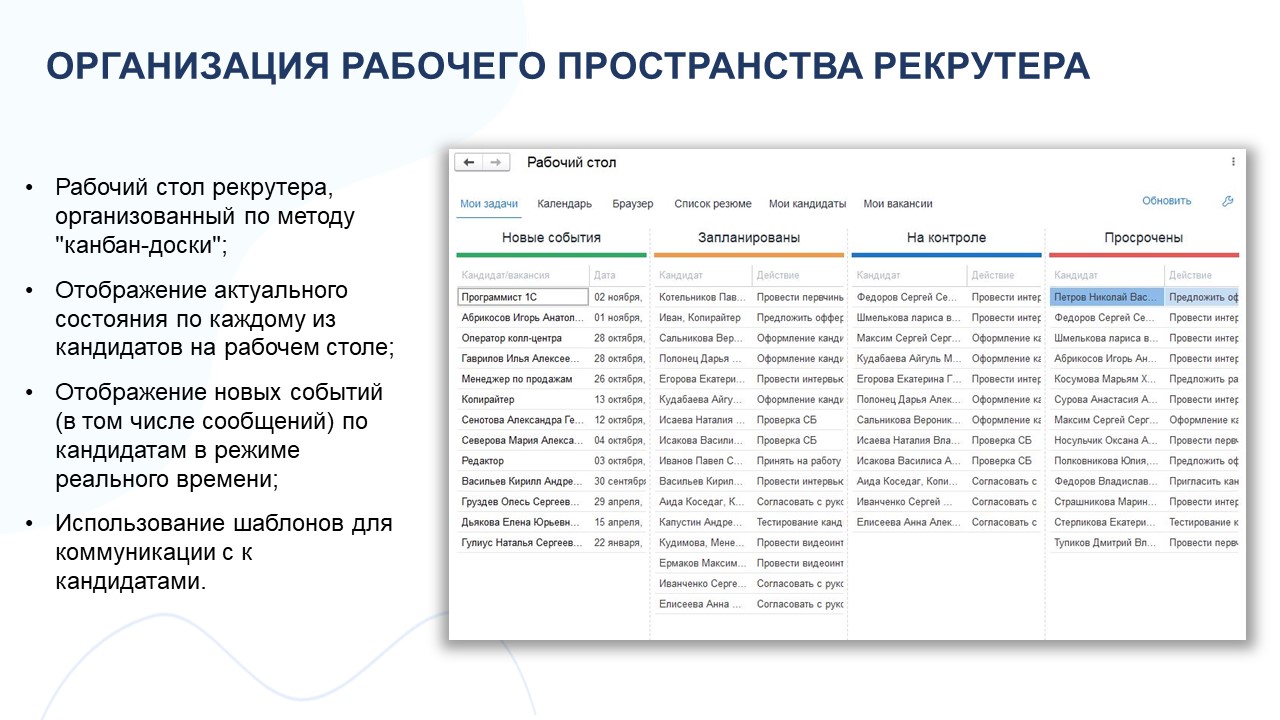Viewport: 1280px width, 720px height.
Task: Select the Программист 1С entry in Новые события
Action: 521,296
